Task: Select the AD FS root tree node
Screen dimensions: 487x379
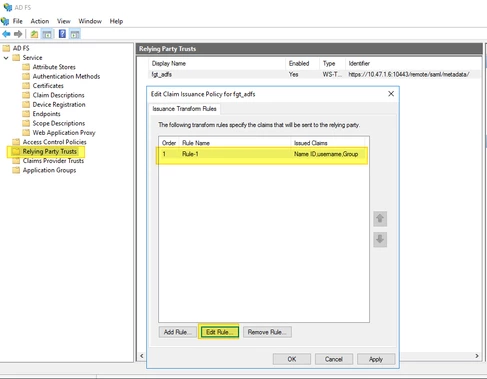Action: click(21, 48)
